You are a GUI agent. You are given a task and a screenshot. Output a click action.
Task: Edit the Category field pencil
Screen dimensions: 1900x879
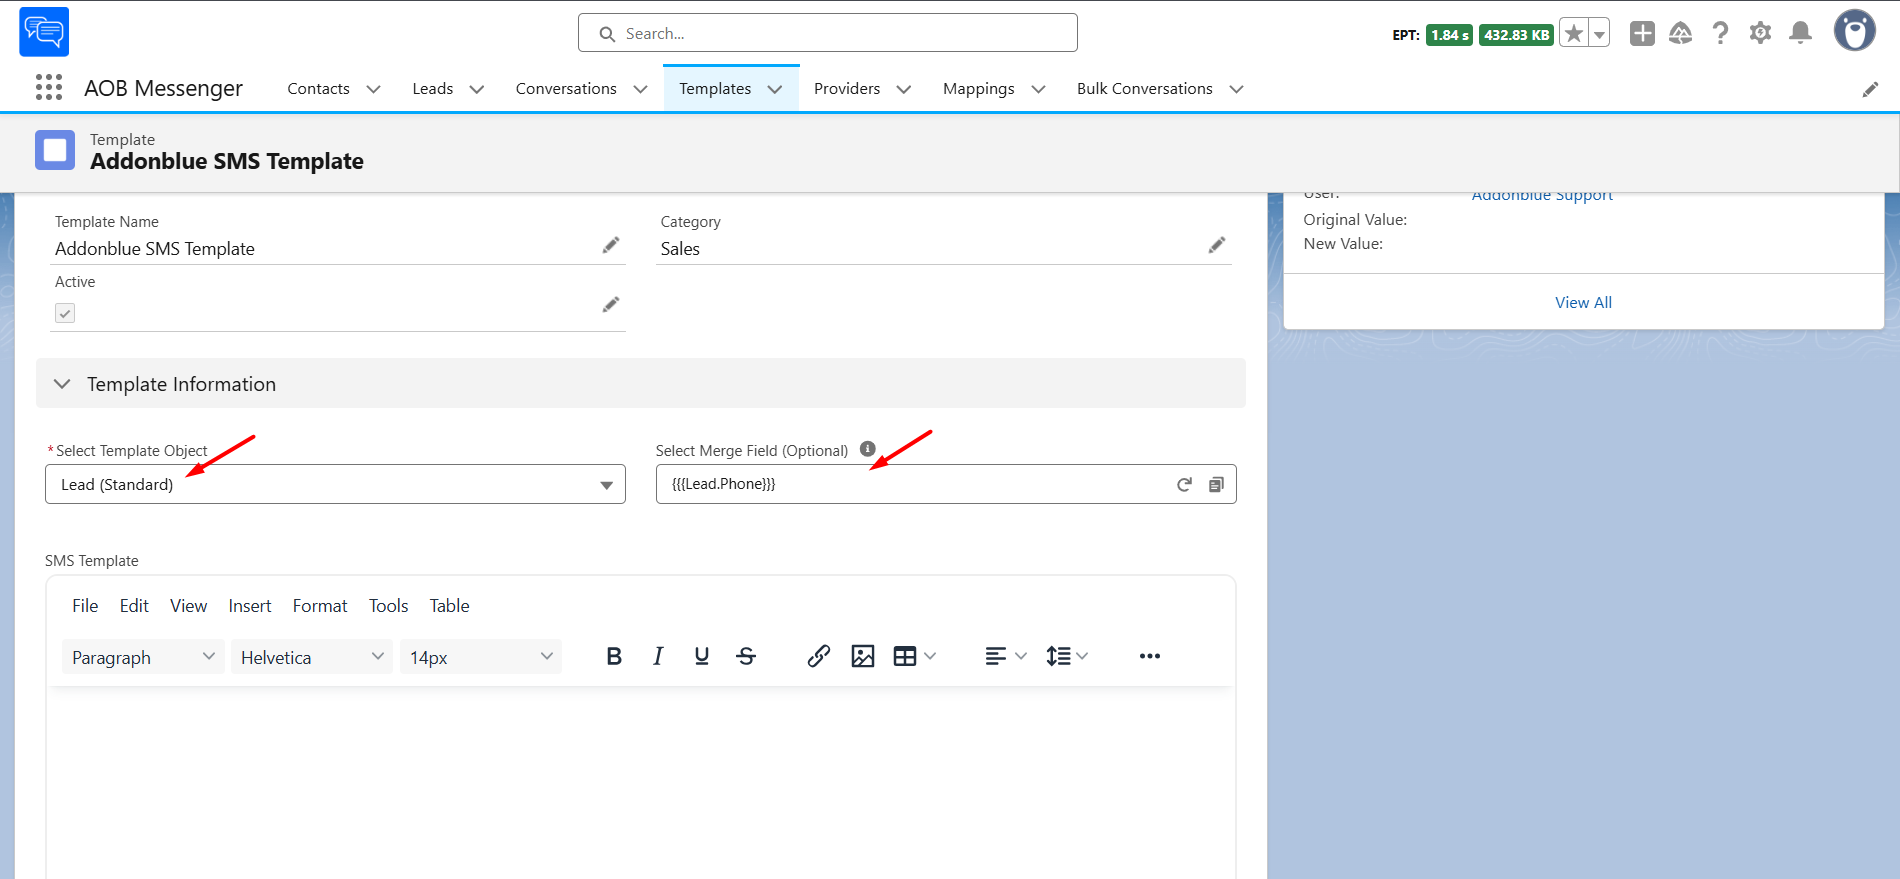1217,245
